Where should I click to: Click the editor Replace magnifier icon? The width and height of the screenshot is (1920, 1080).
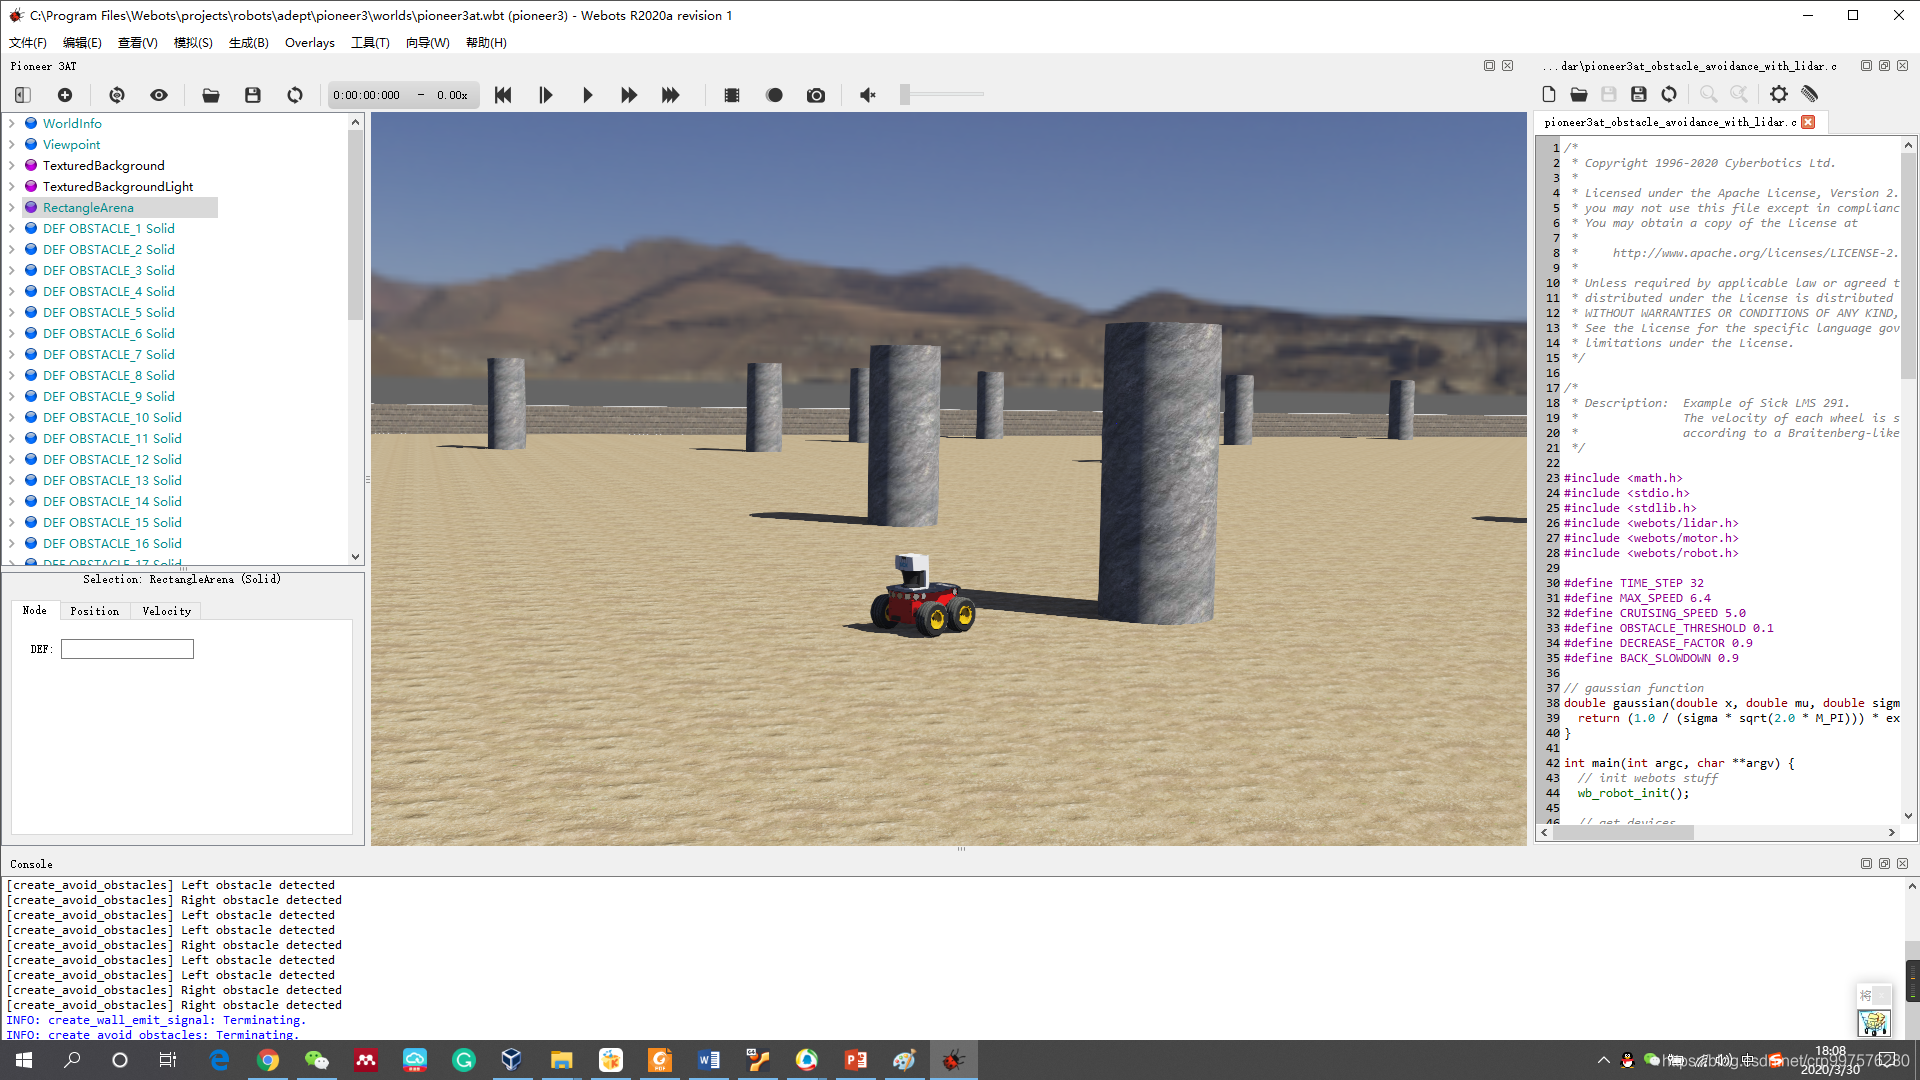[1739, 94]
